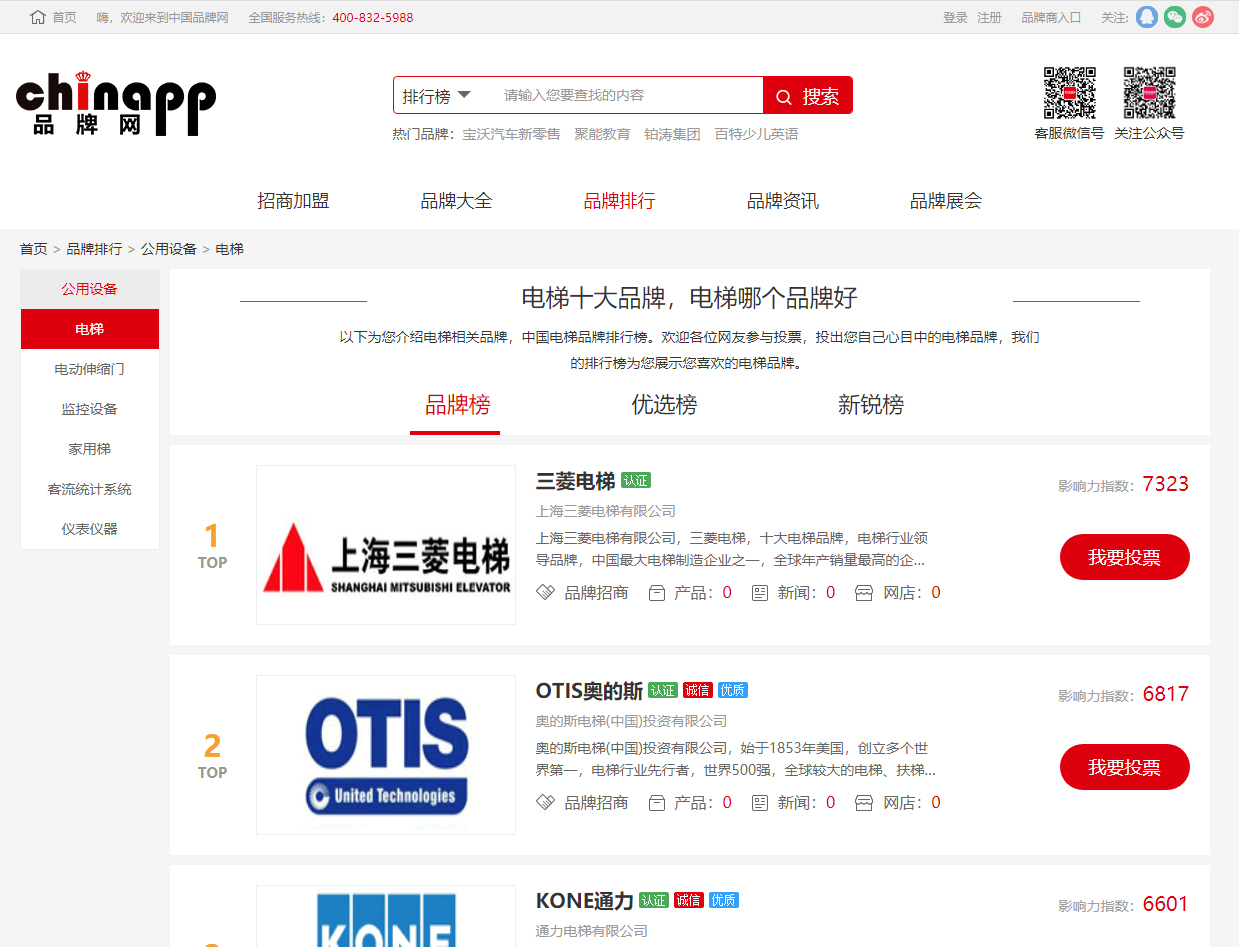Switch to the 新锐榜 tab
The image size is (1239, 947).
[871, 405]
